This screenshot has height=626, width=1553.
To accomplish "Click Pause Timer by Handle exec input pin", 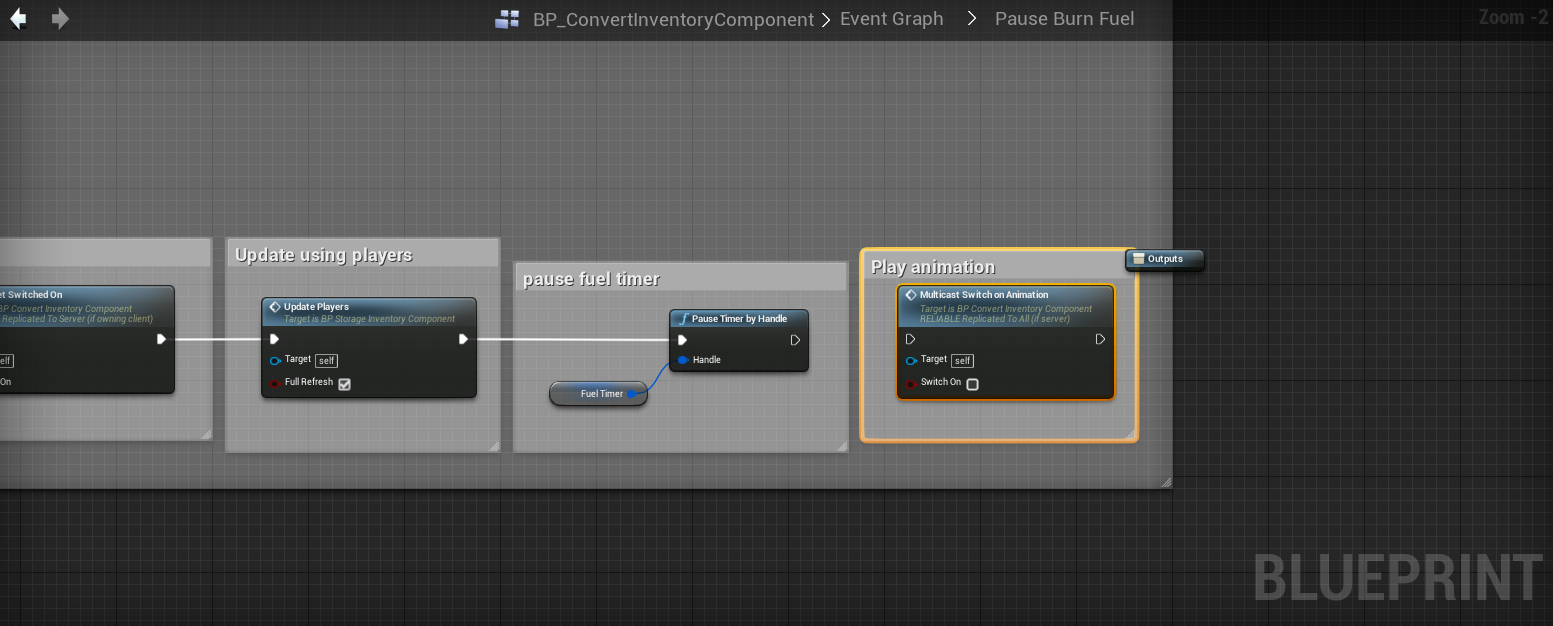I will (x=682, y=340).
